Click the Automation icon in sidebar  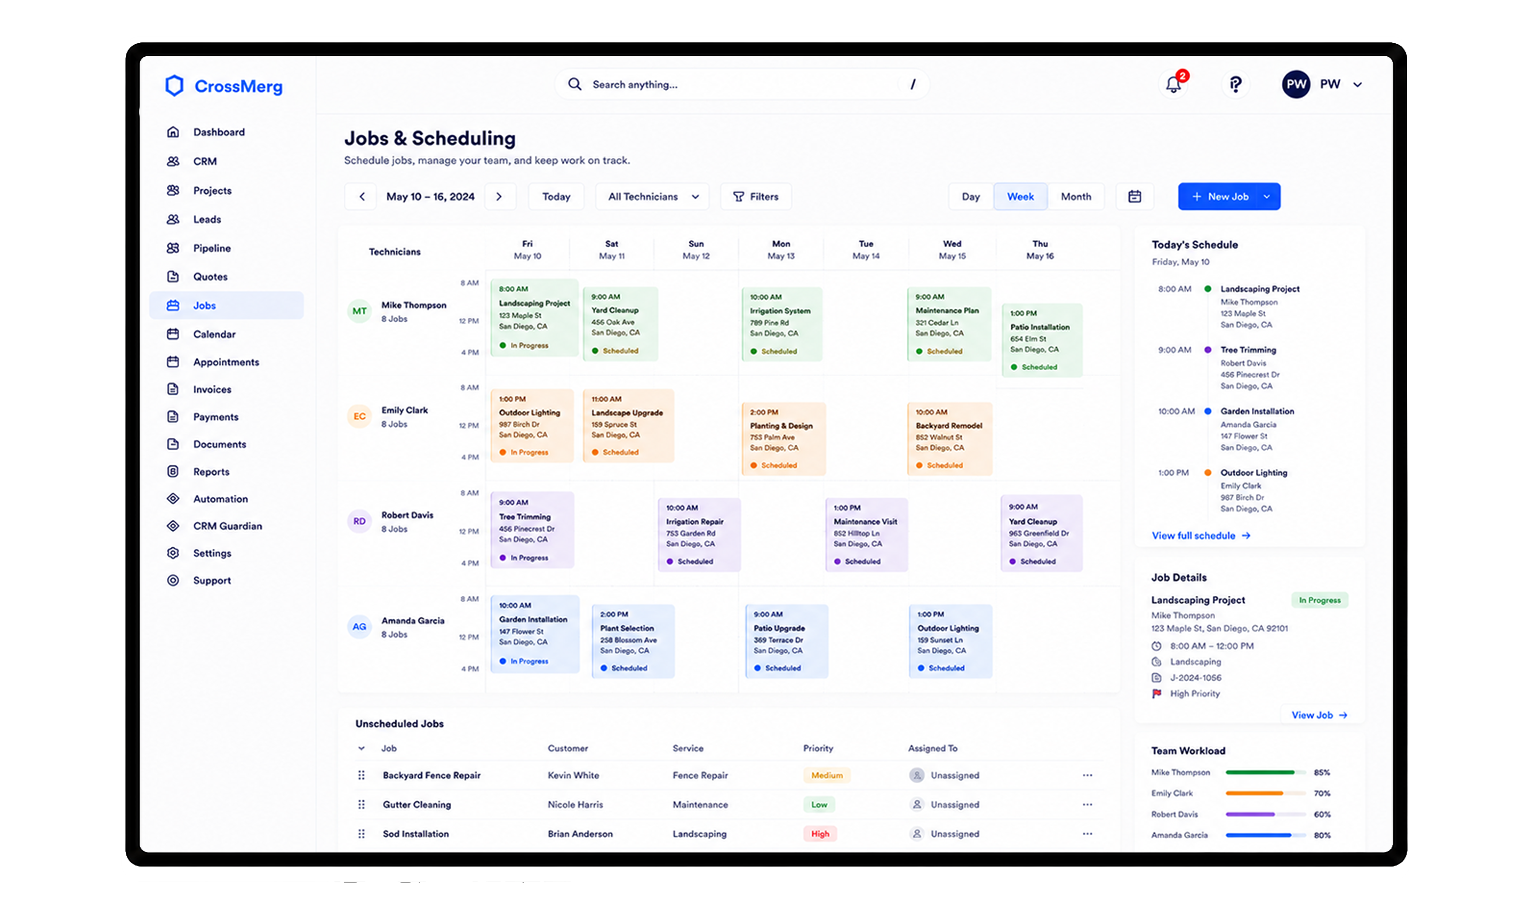[x=173, y=498]
